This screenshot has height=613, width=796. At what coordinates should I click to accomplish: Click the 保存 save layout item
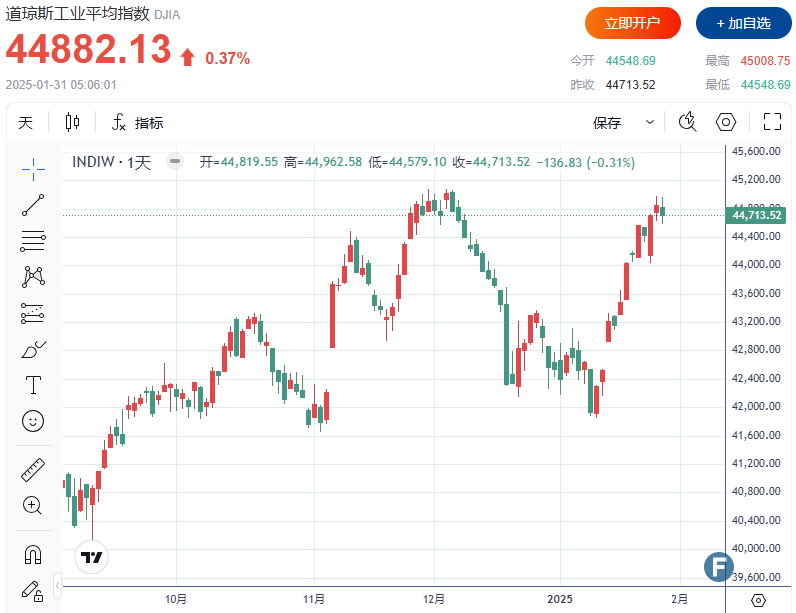point(607,123)
